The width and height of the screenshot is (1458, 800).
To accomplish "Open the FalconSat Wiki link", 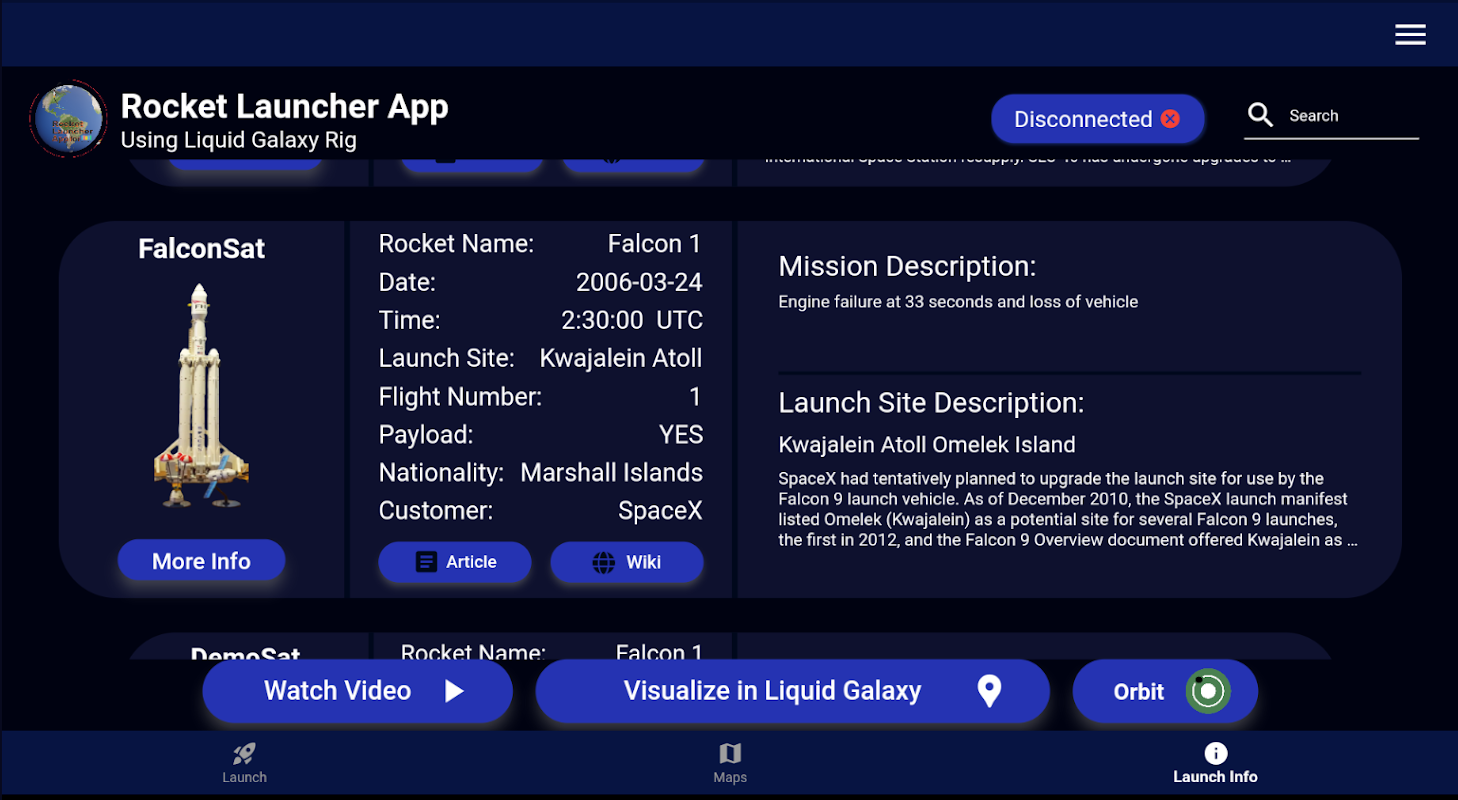I will 627,562.
